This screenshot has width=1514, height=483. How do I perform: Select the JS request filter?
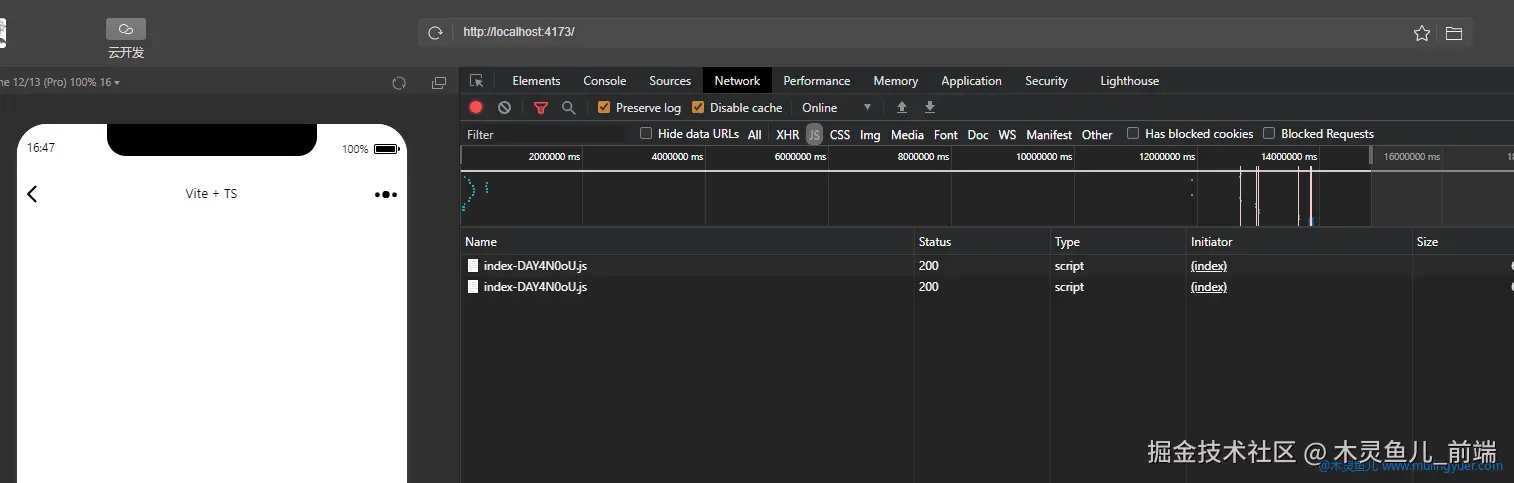click(x=814, y=134)
